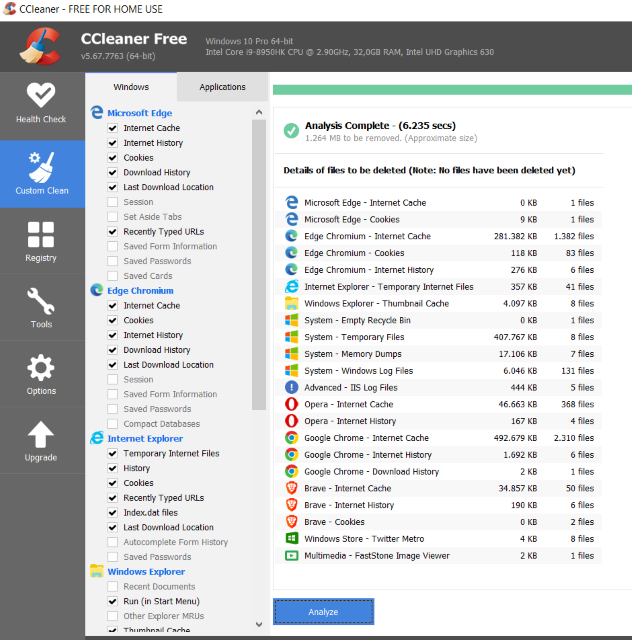Open the Options gear icon
632x640 pixels.
tap(41, 368)
